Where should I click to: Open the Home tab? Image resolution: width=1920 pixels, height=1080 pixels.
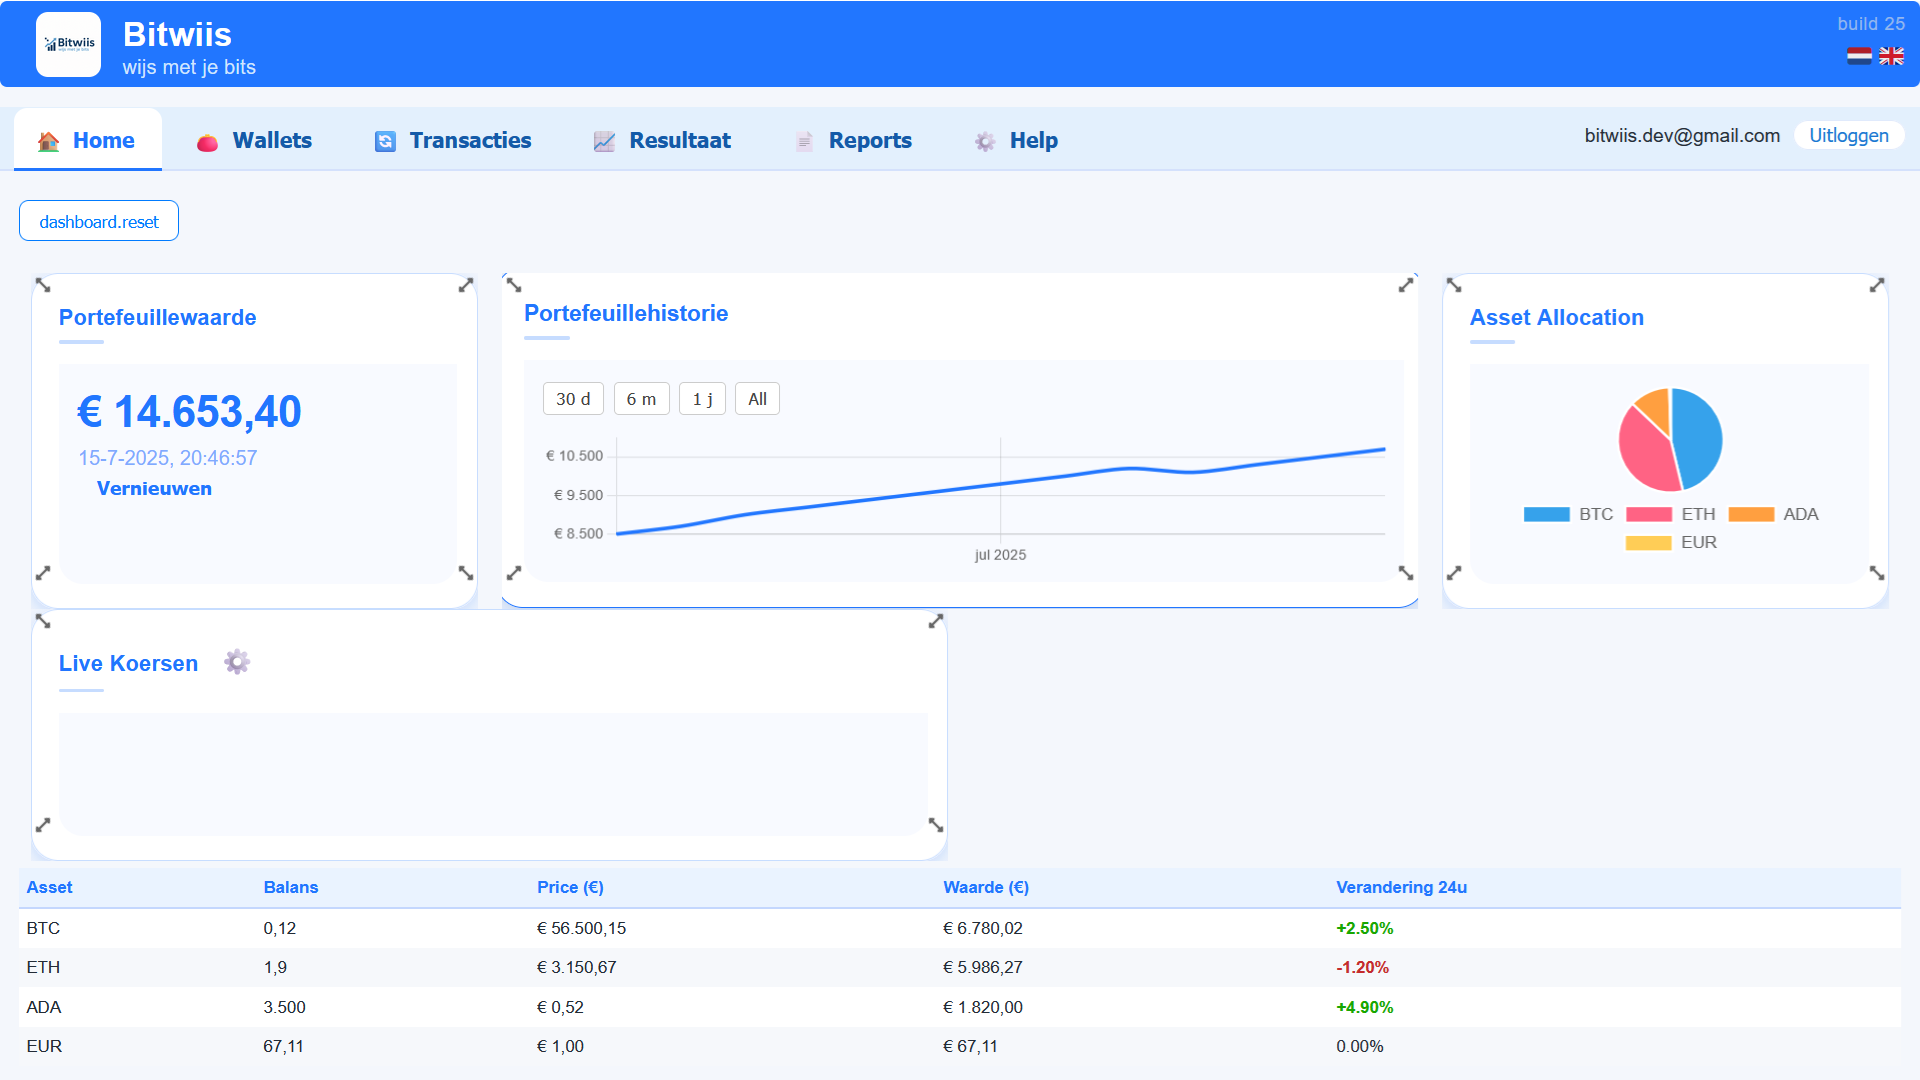(x=103, y=140)
